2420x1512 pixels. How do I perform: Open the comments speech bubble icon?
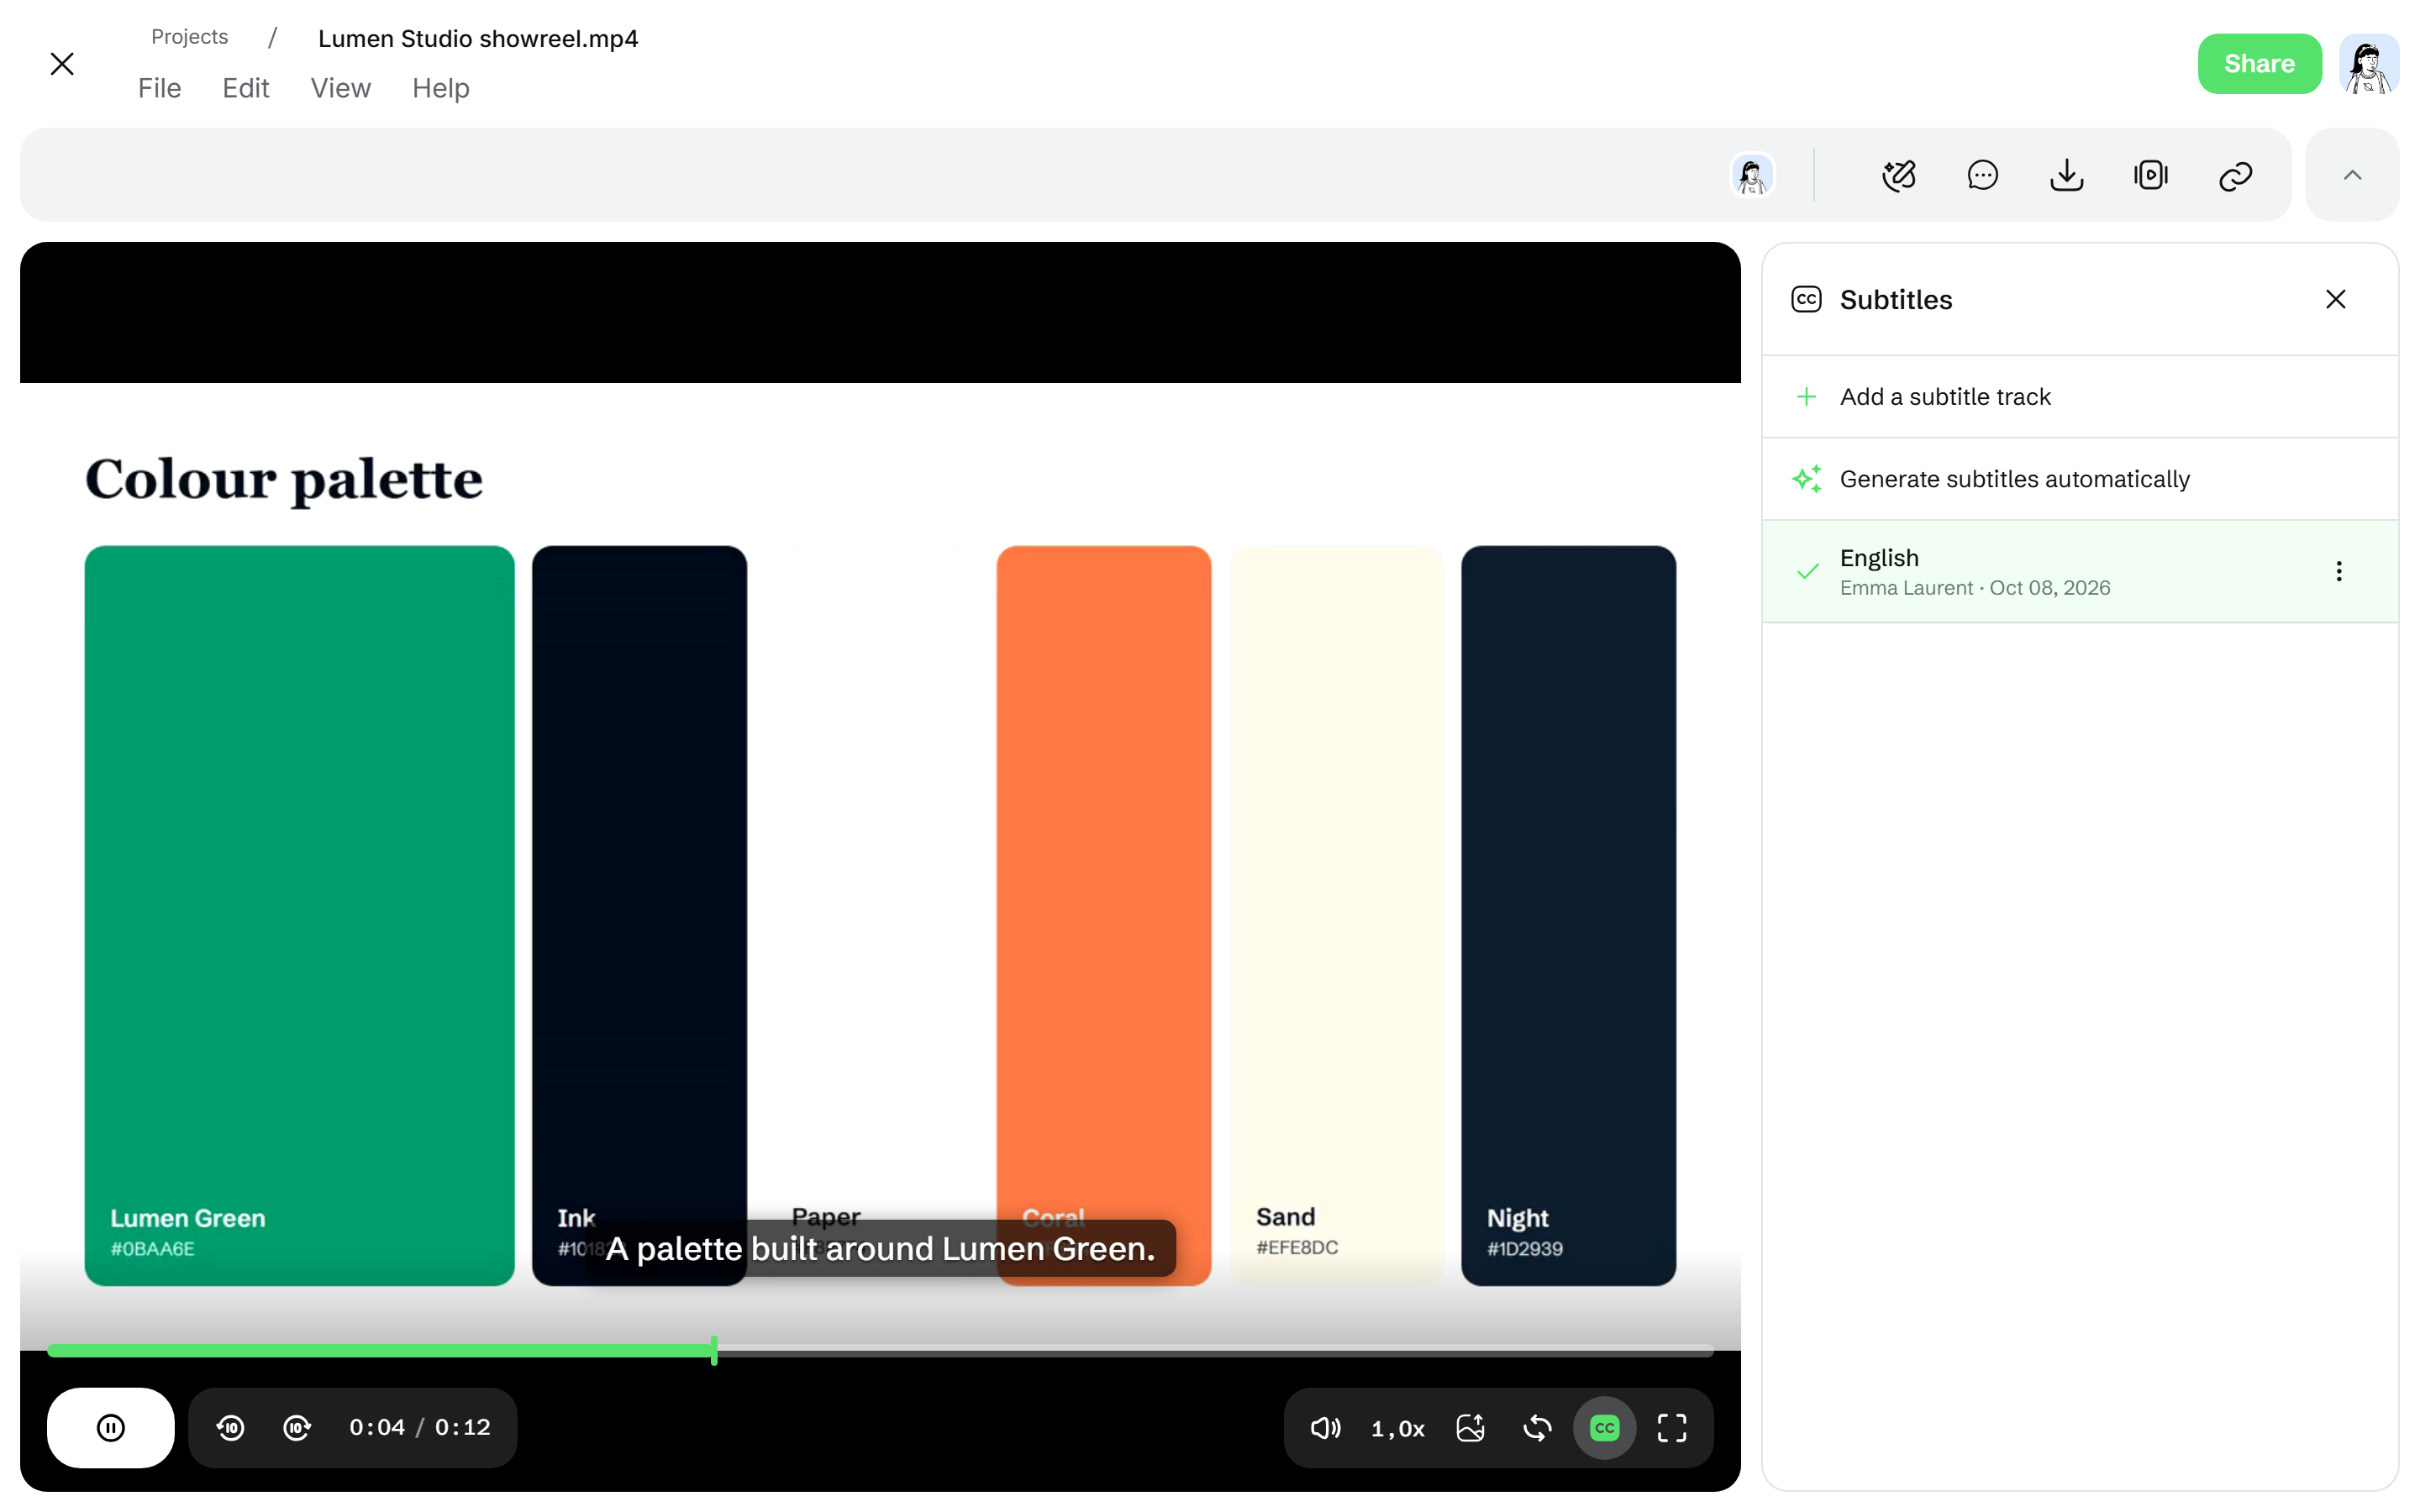[x=1982, y=175]
